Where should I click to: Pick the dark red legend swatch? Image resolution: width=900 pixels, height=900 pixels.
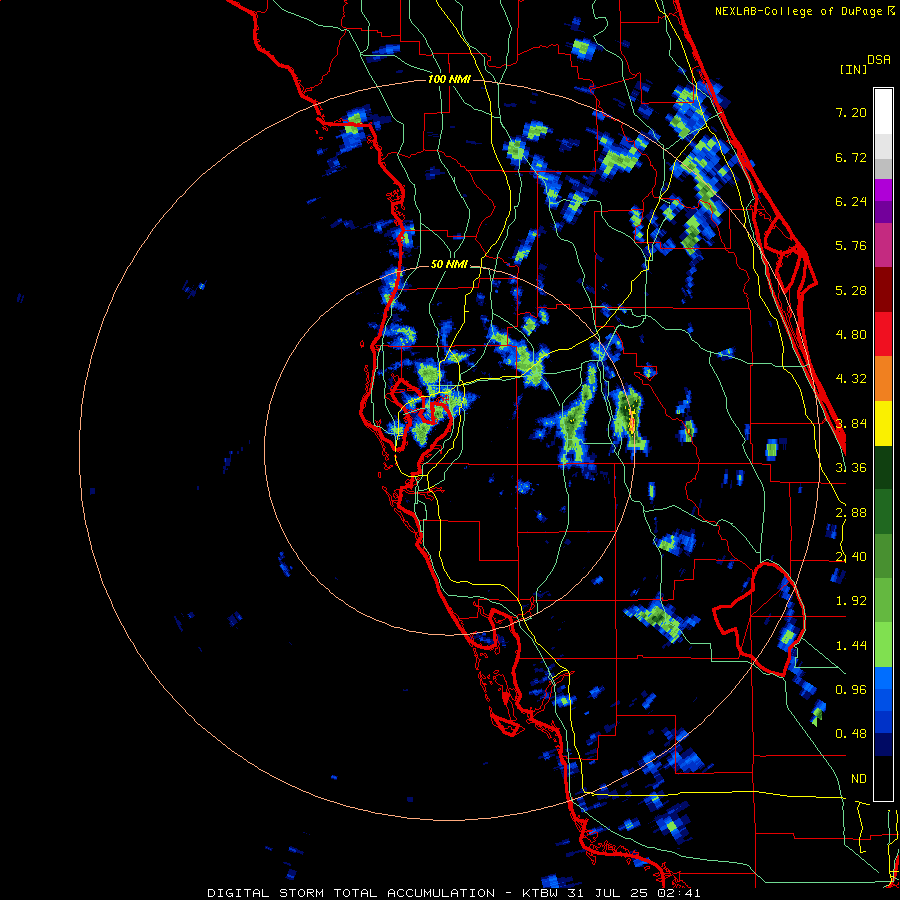click(883, 290)
